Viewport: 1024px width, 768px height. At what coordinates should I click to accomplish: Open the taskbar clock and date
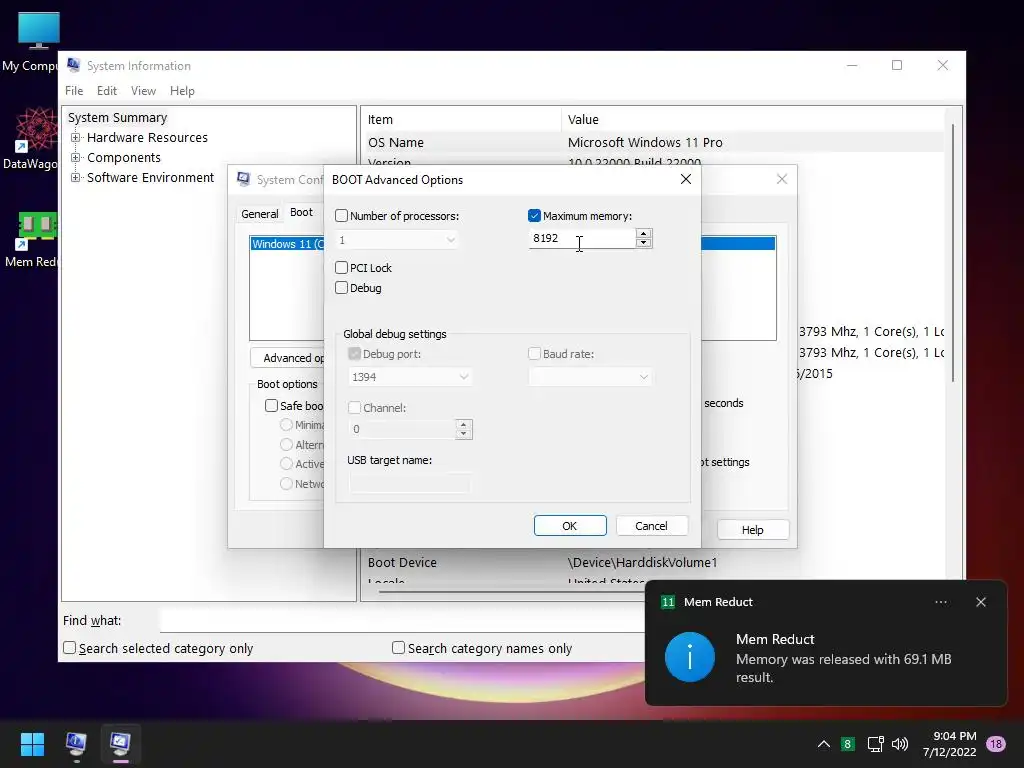pyautogui.click(x=950, y=744)
